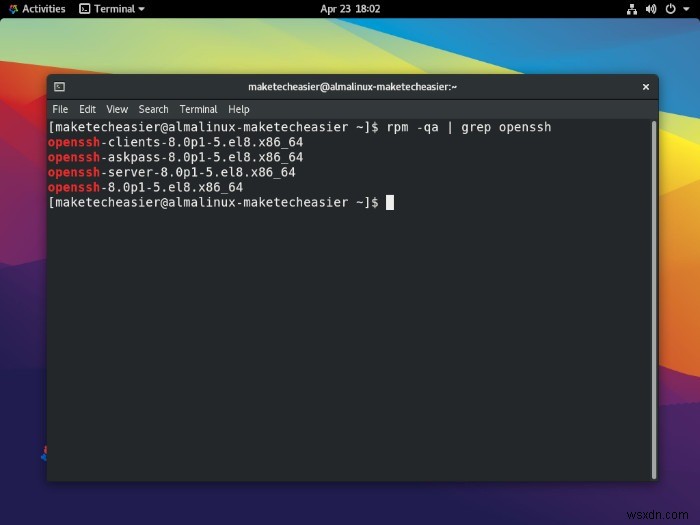Open the clock showing Apr 23 18:02
The height and width of the screenshot is (525, 700).
coord(350,9)
